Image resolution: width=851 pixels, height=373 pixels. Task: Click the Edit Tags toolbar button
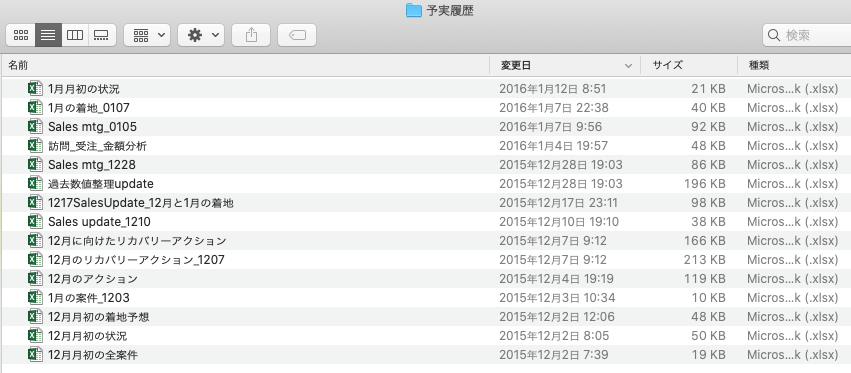click(297, 35)
